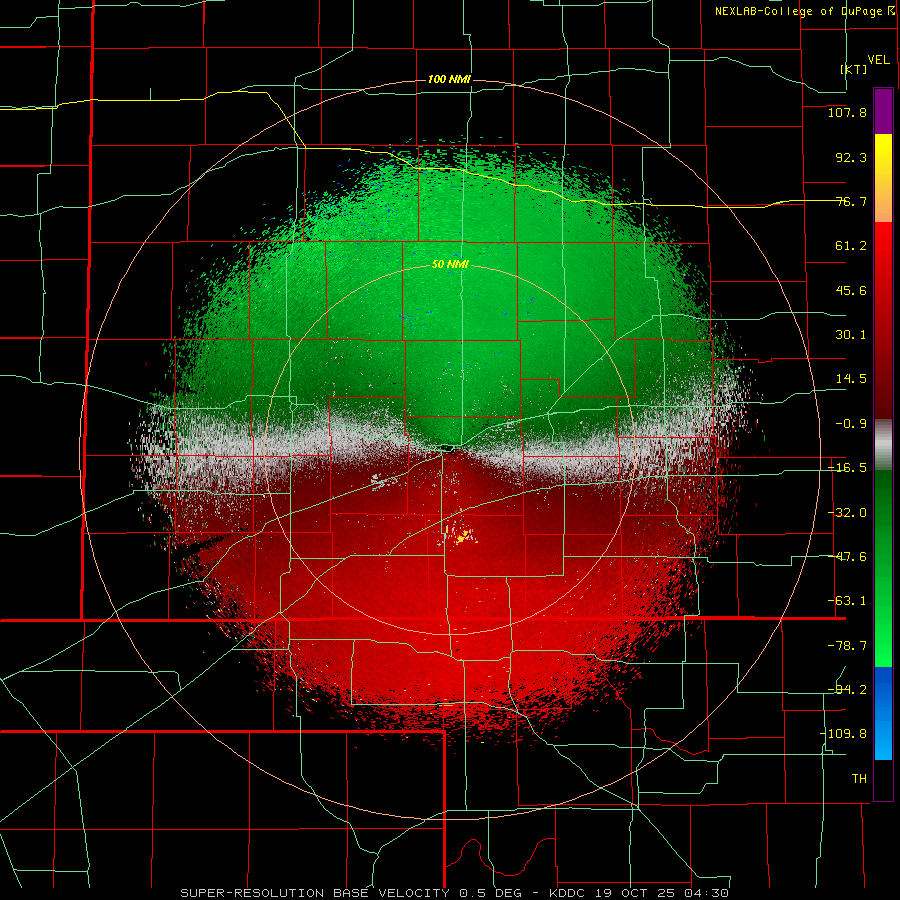
Task: Pick the yellow-orange segment of the color bar
Action: (x=883, y=178)
